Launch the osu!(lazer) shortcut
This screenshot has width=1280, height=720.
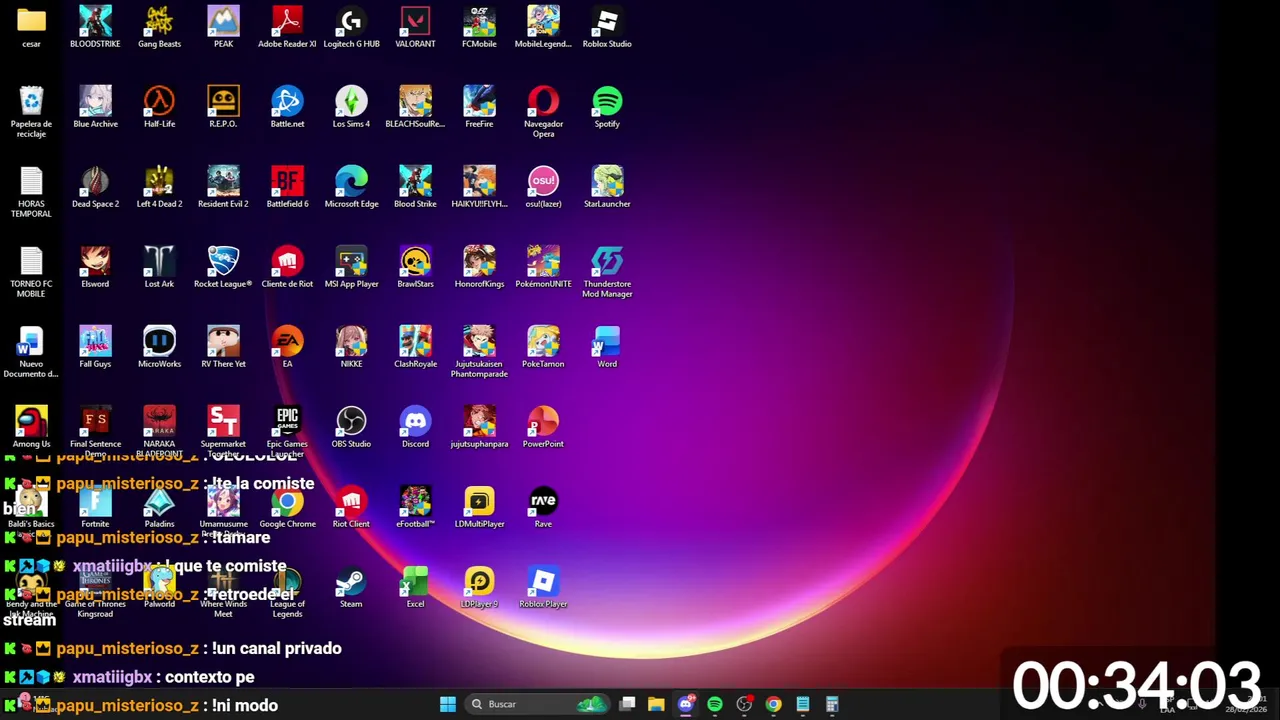[543, 187]
